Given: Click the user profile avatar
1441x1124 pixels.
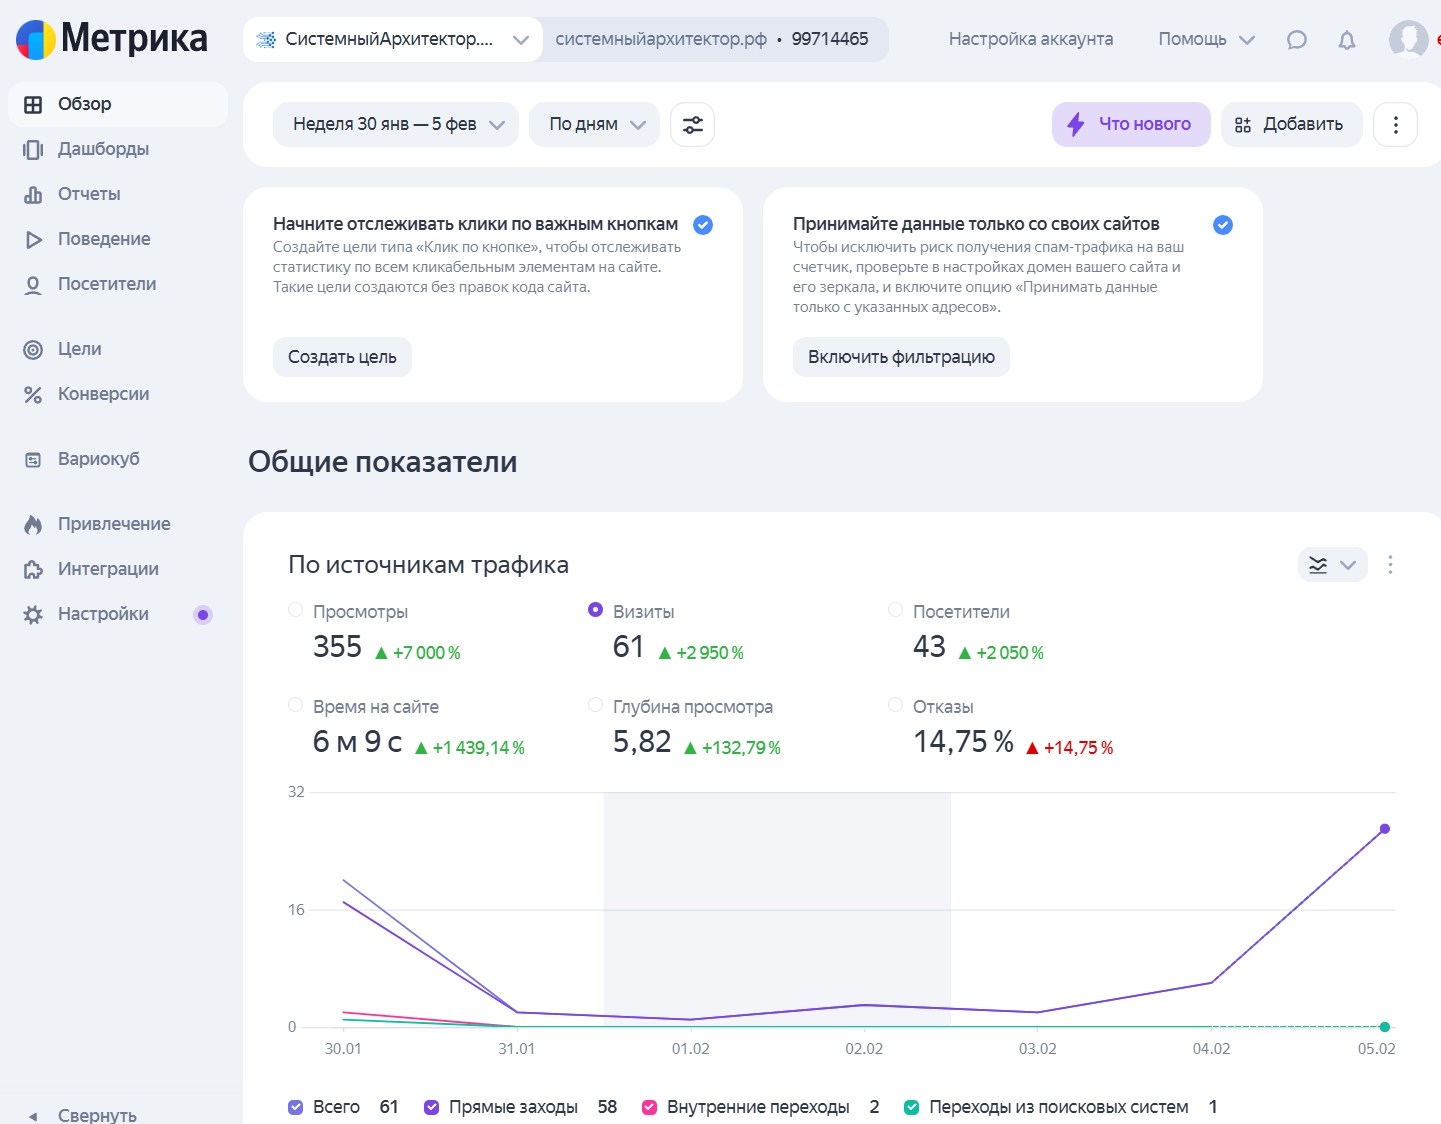Looking at the screenshot, I should (1408, 40).
